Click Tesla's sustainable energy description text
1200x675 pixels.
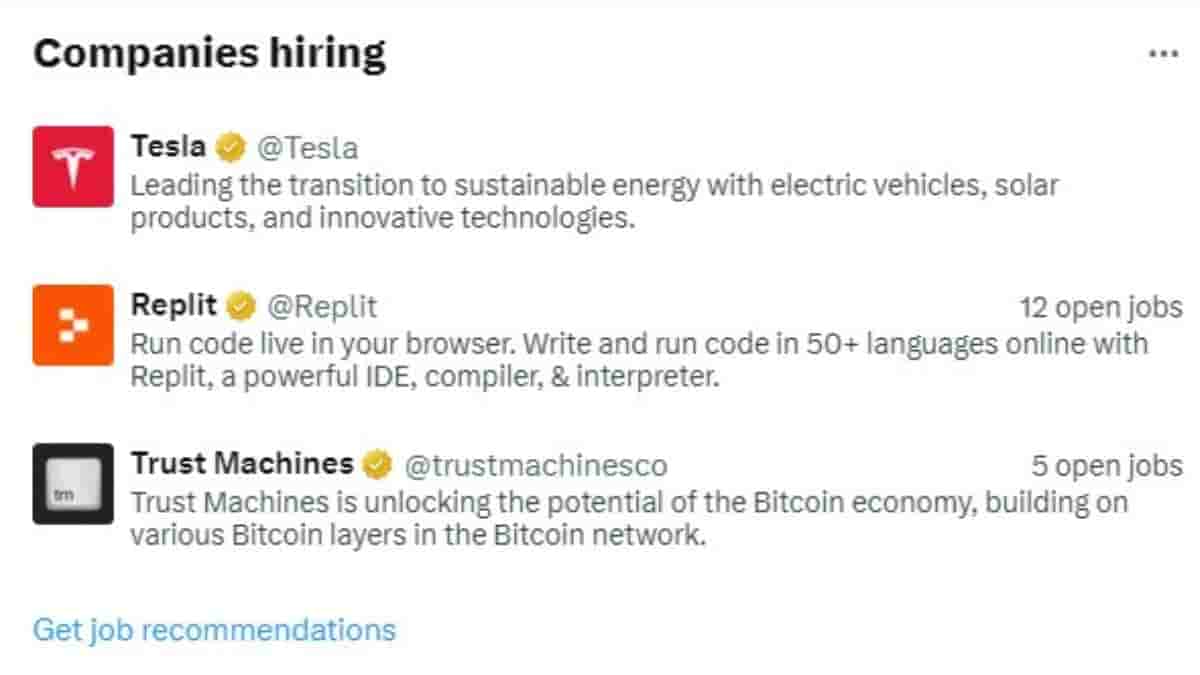coord(594,201)
